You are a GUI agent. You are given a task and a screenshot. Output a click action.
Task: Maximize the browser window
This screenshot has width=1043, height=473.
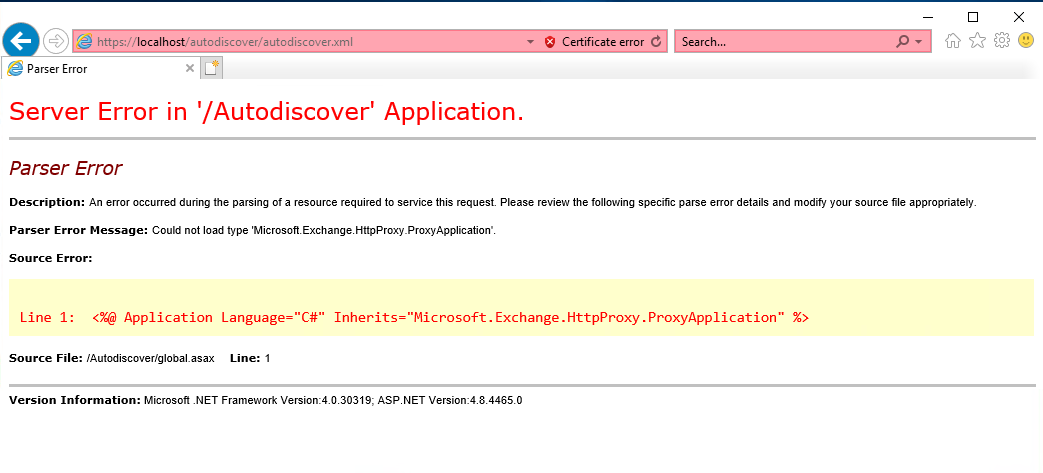point(973,17)
